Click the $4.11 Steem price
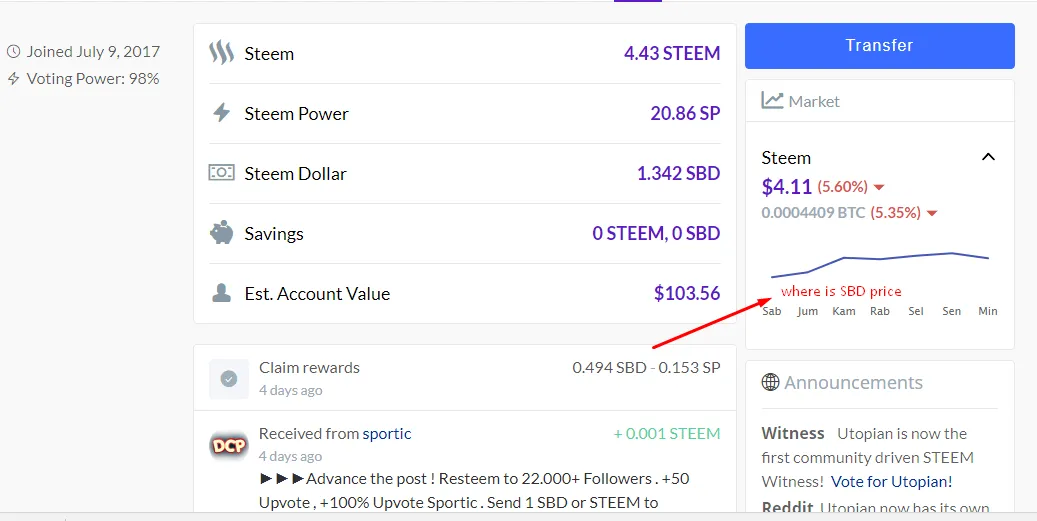This screenshot has width=1037, height=521. [786, 187]
